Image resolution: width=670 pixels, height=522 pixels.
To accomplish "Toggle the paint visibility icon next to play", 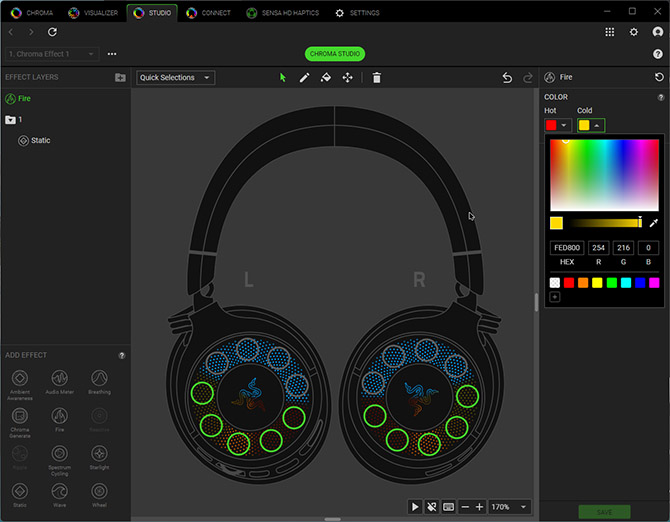I will (x=432, y=507).
